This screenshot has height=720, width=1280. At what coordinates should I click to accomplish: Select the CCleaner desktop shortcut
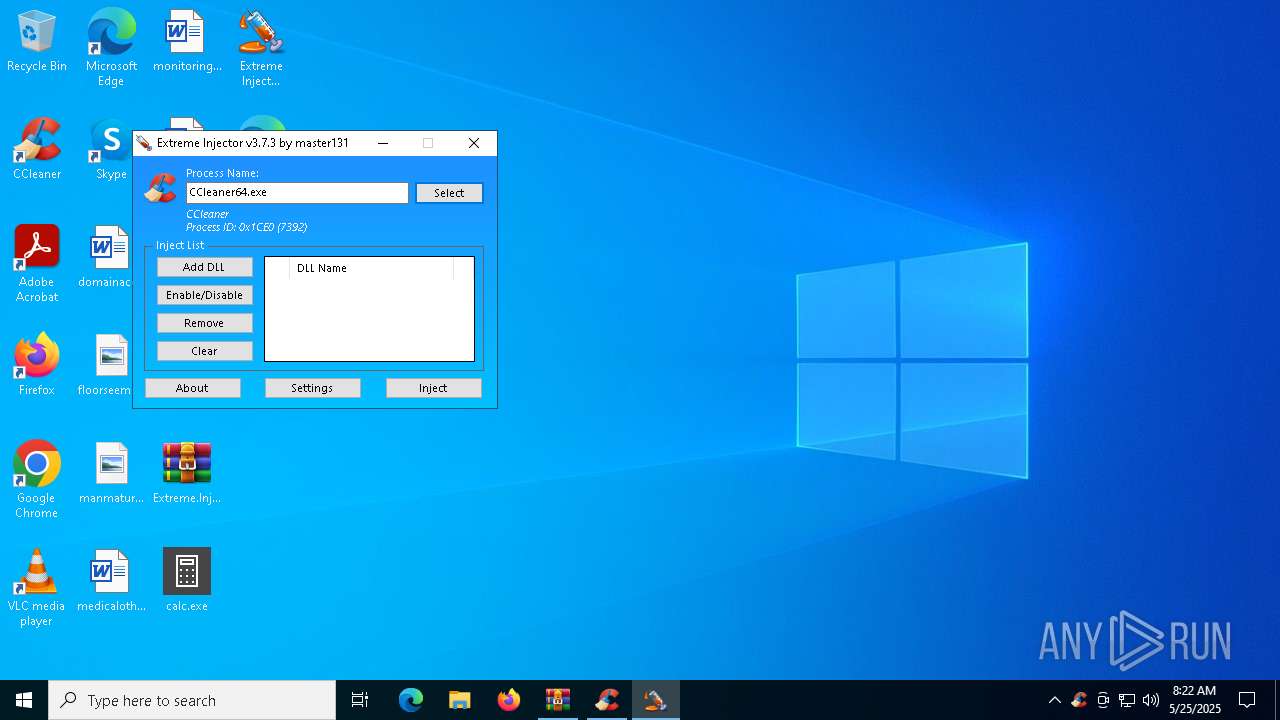tap(37, 150)
